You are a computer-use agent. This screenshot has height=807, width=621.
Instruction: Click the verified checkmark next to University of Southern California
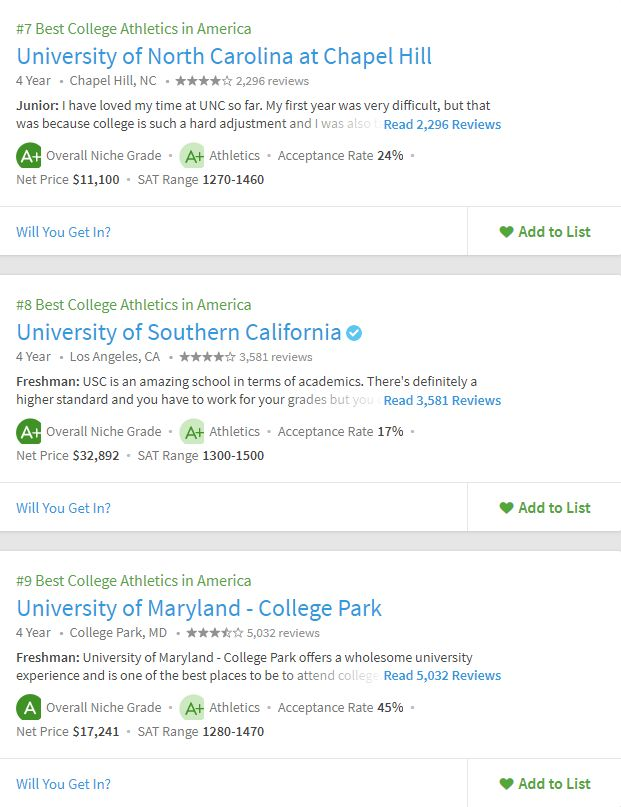click(354, 333)
